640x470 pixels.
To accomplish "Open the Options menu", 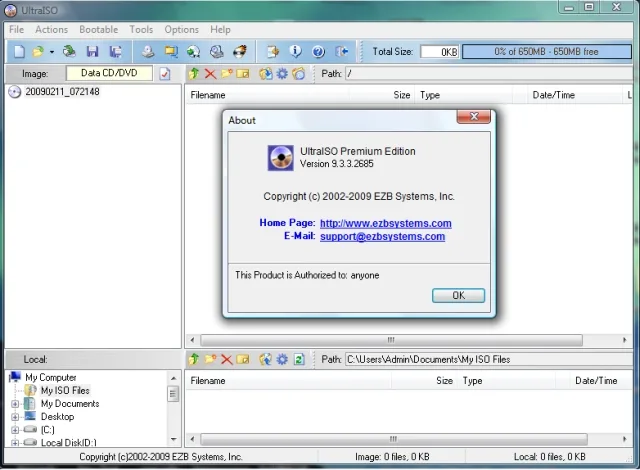I will coord(182,29).
